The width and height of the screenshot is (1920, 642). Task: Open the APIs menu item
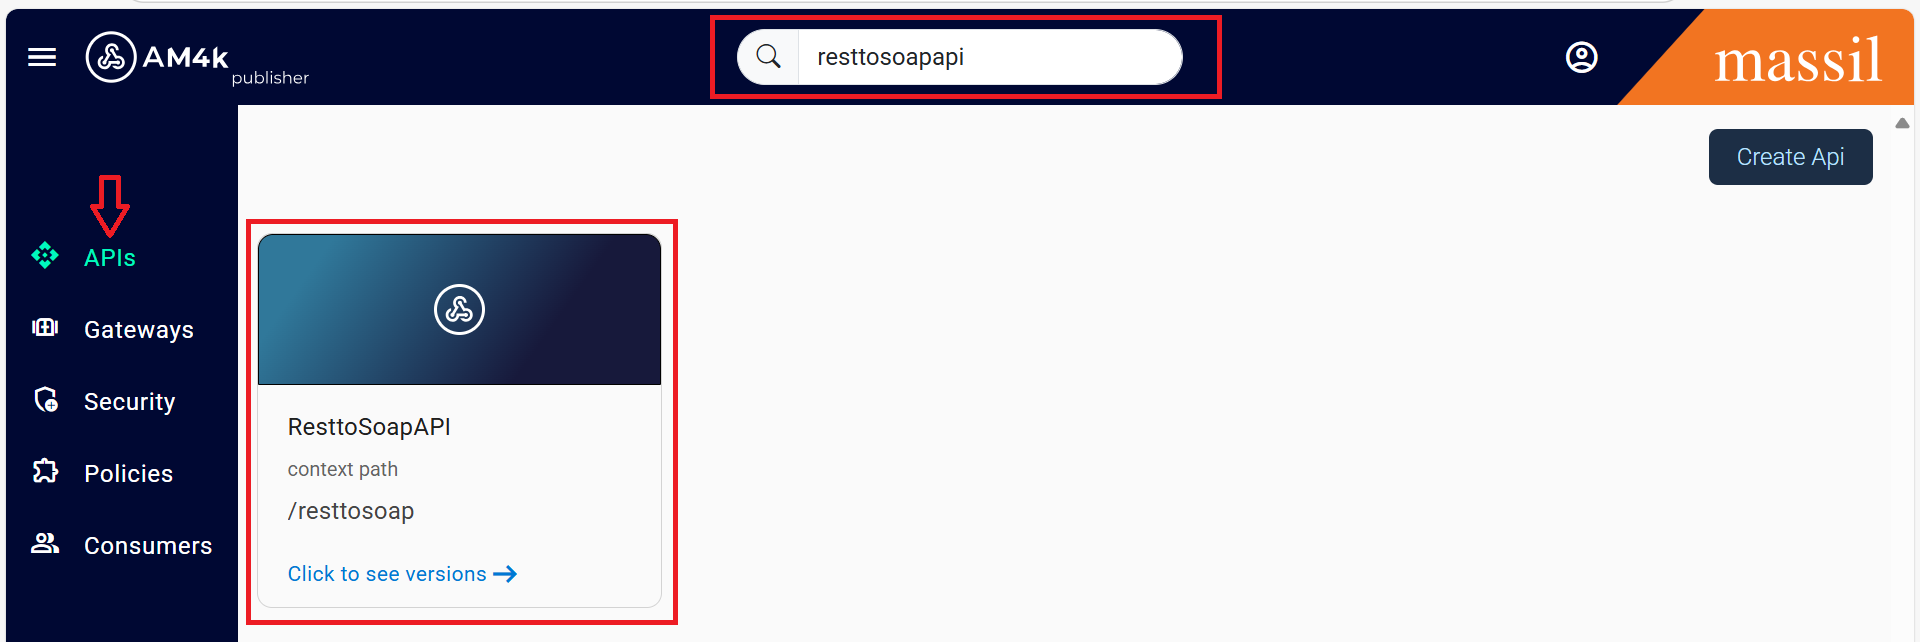point(110,258)
